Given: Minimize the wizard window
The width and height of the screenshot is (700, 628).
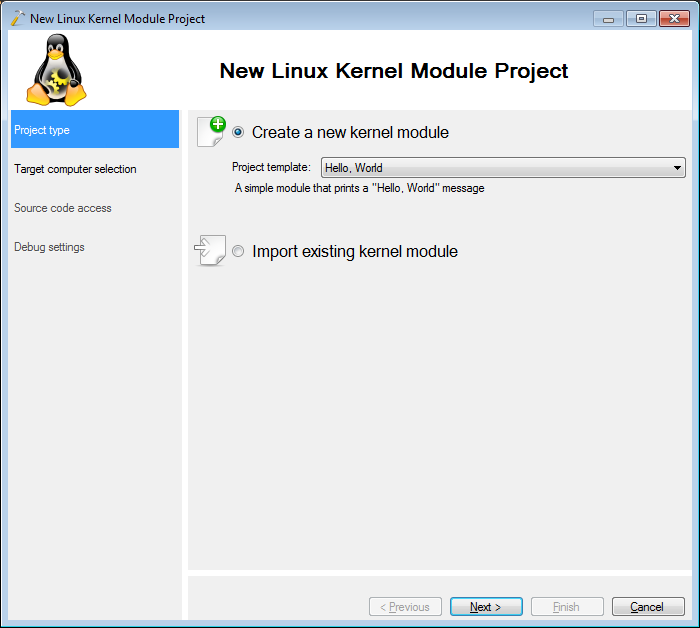Looking at the screenshot, I should (x=608, y=19).
